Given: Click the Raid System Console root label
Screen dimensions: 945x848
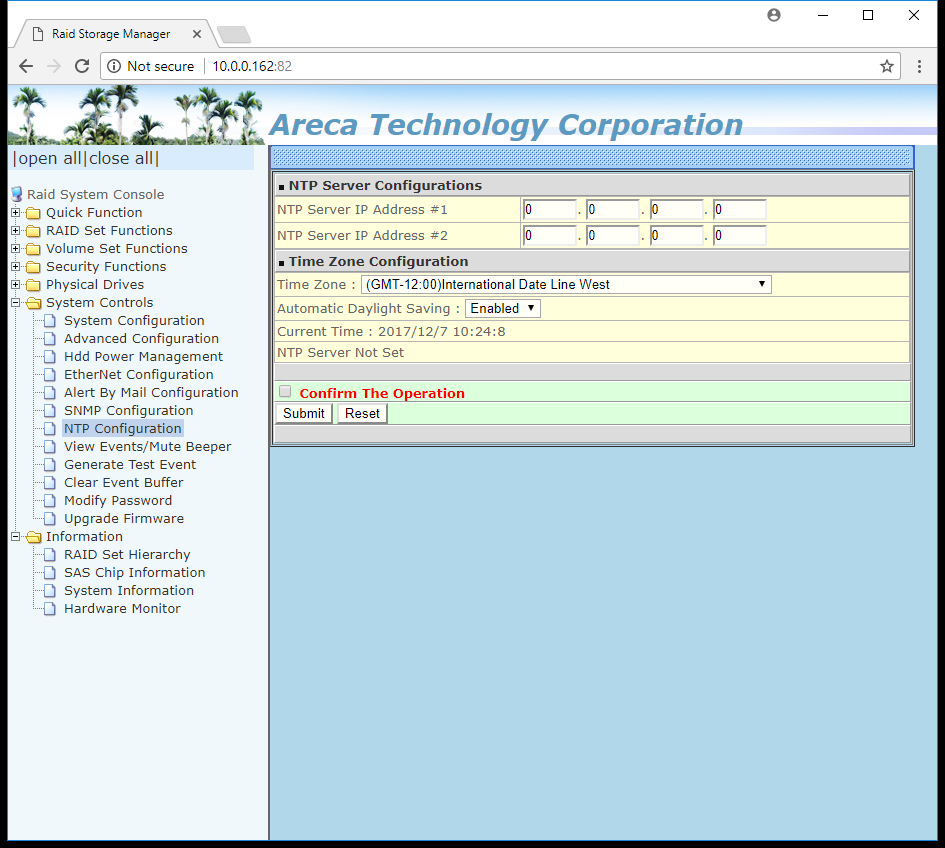Looking at the screenshot, I should click(96, 195).
